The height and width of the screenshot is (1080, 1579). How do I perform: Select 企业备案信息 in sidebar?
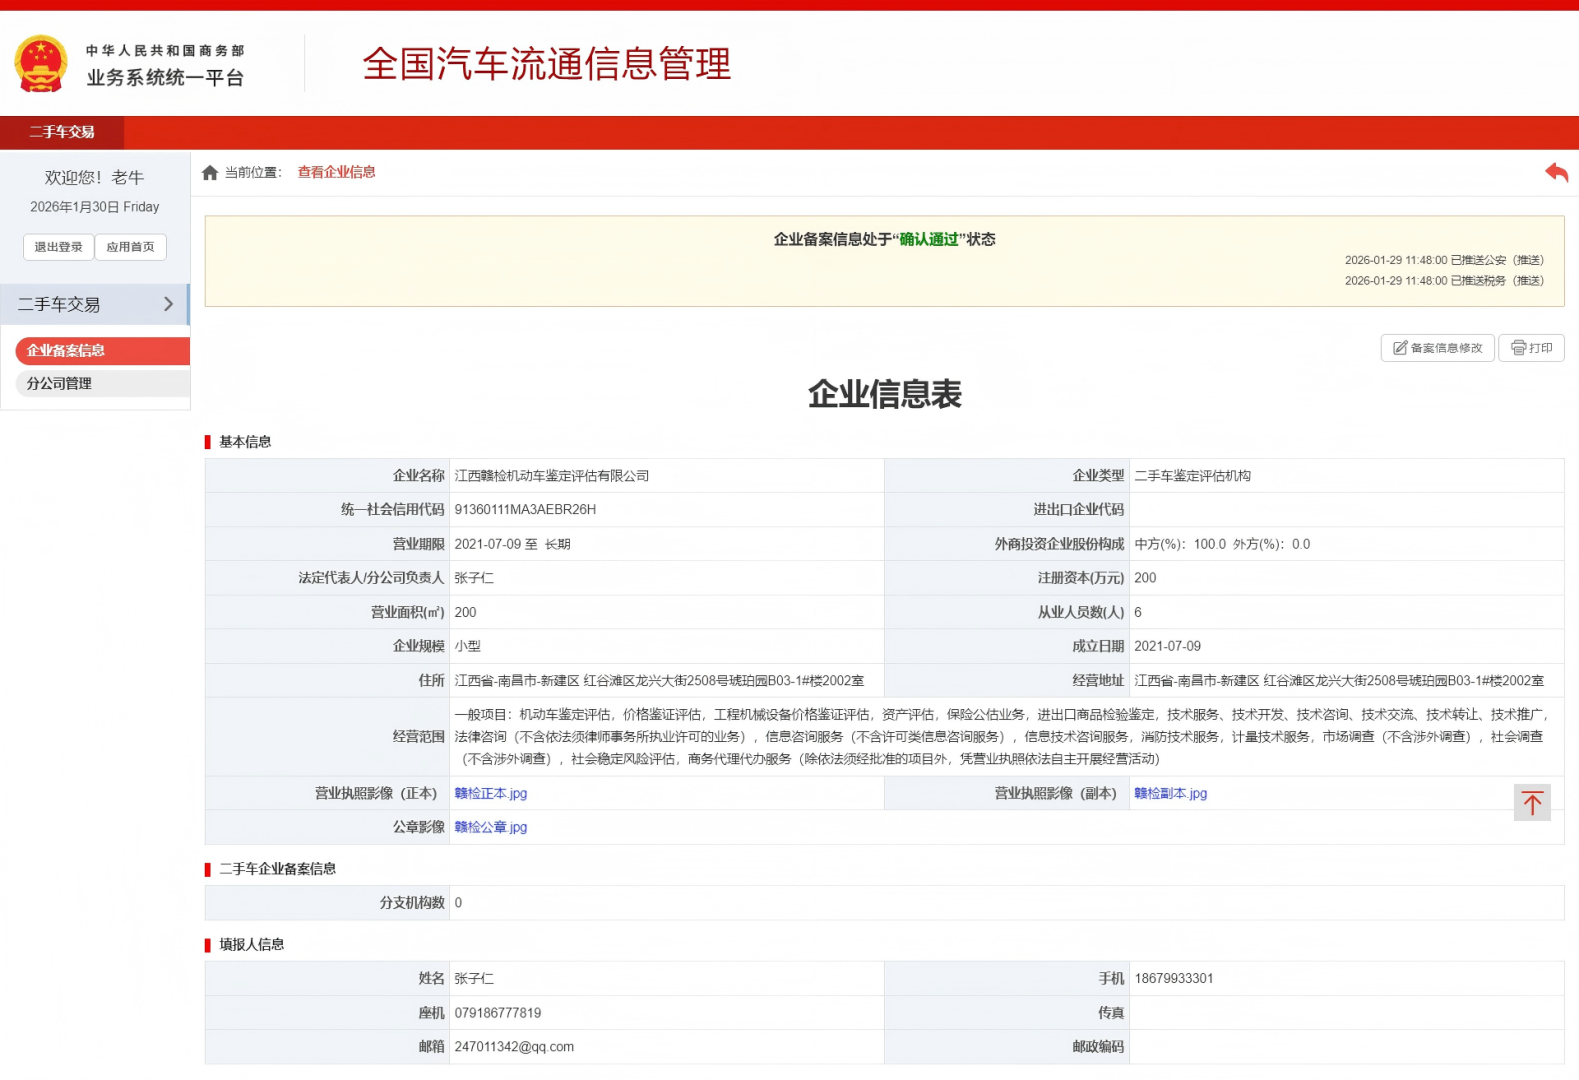coord(102,351)
